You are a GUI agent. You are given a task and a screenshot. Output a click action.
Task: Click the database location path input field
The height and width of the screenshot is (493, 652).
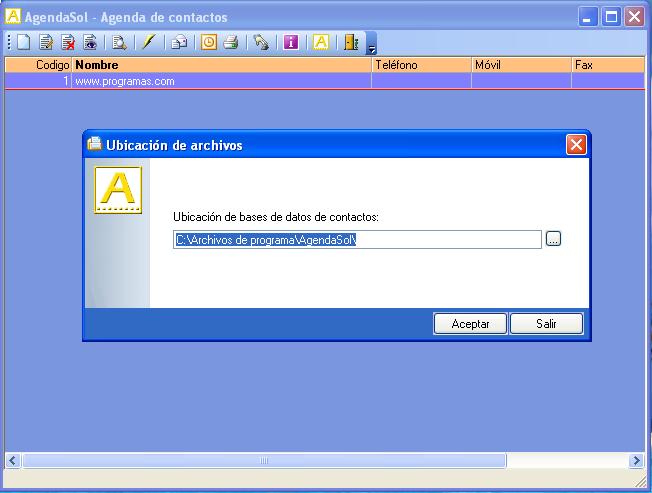coord(357,240)
